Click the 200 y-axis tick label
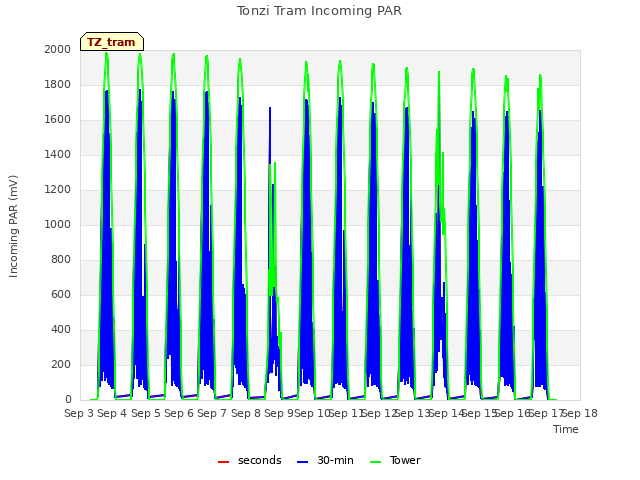Viewport: 640px width, 480px height. point(61,364)
